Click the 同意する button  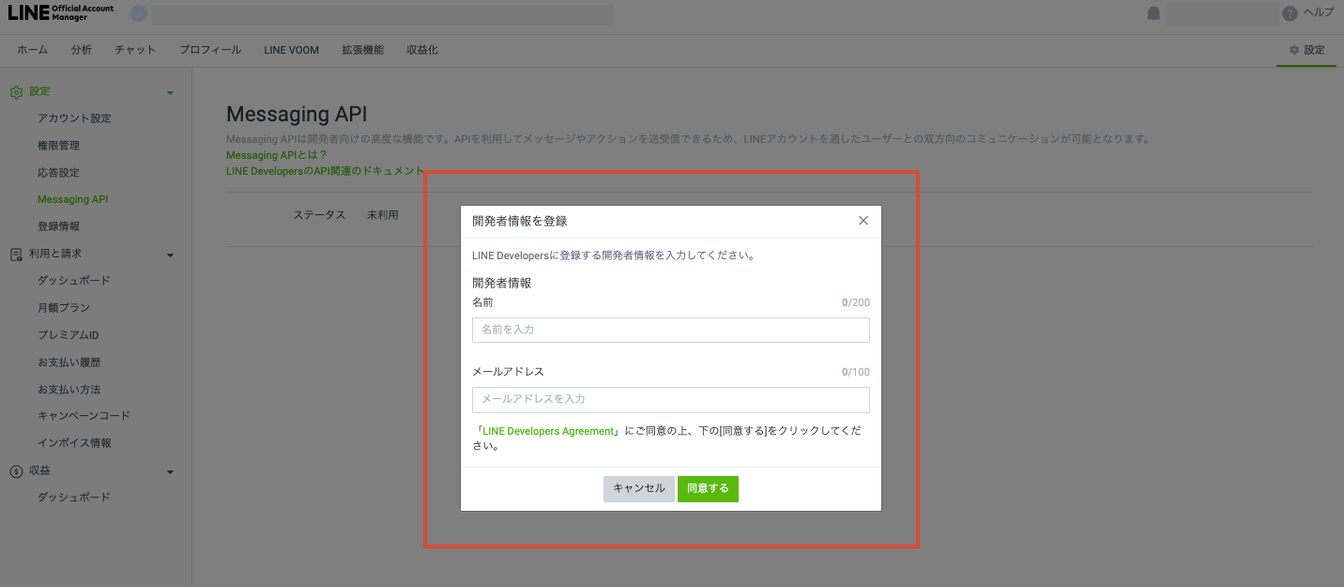[x=708, y=489]
